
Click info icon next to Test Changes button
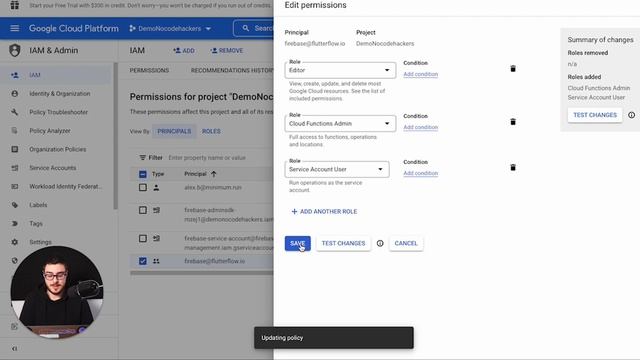click(380, 243)
